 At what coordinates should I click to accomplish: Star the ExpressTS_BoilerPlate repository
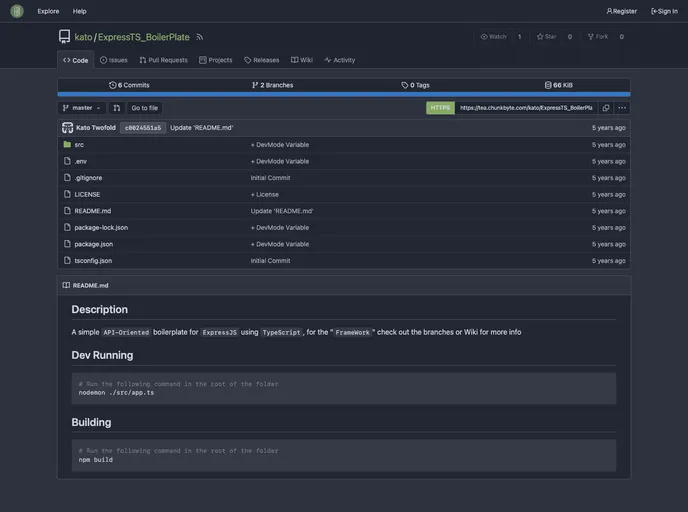point(547,37)
